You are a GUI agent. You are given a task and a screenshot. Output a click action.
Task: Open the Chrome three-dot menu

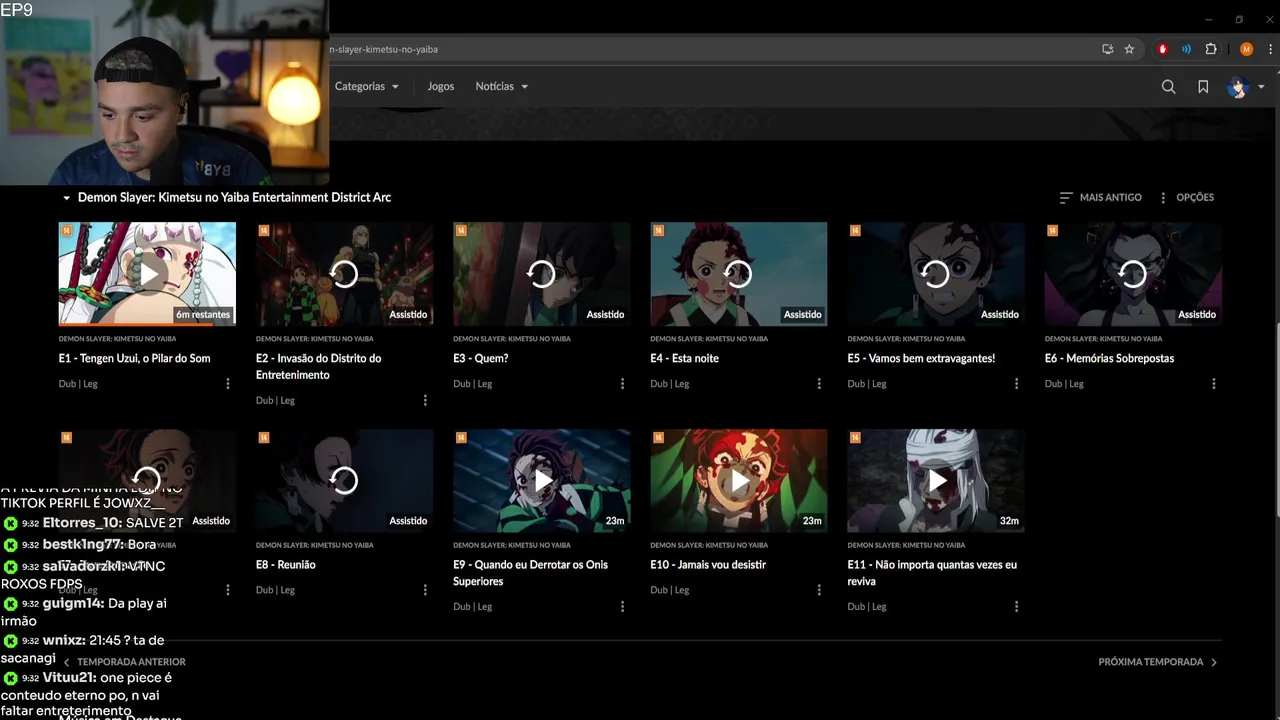coord(1269,49)
